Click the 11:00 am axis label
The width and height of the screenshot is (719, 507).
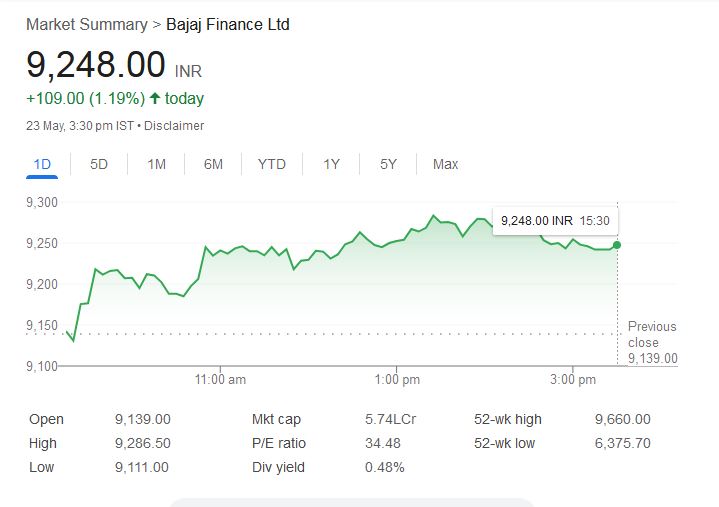click(220, 380)
